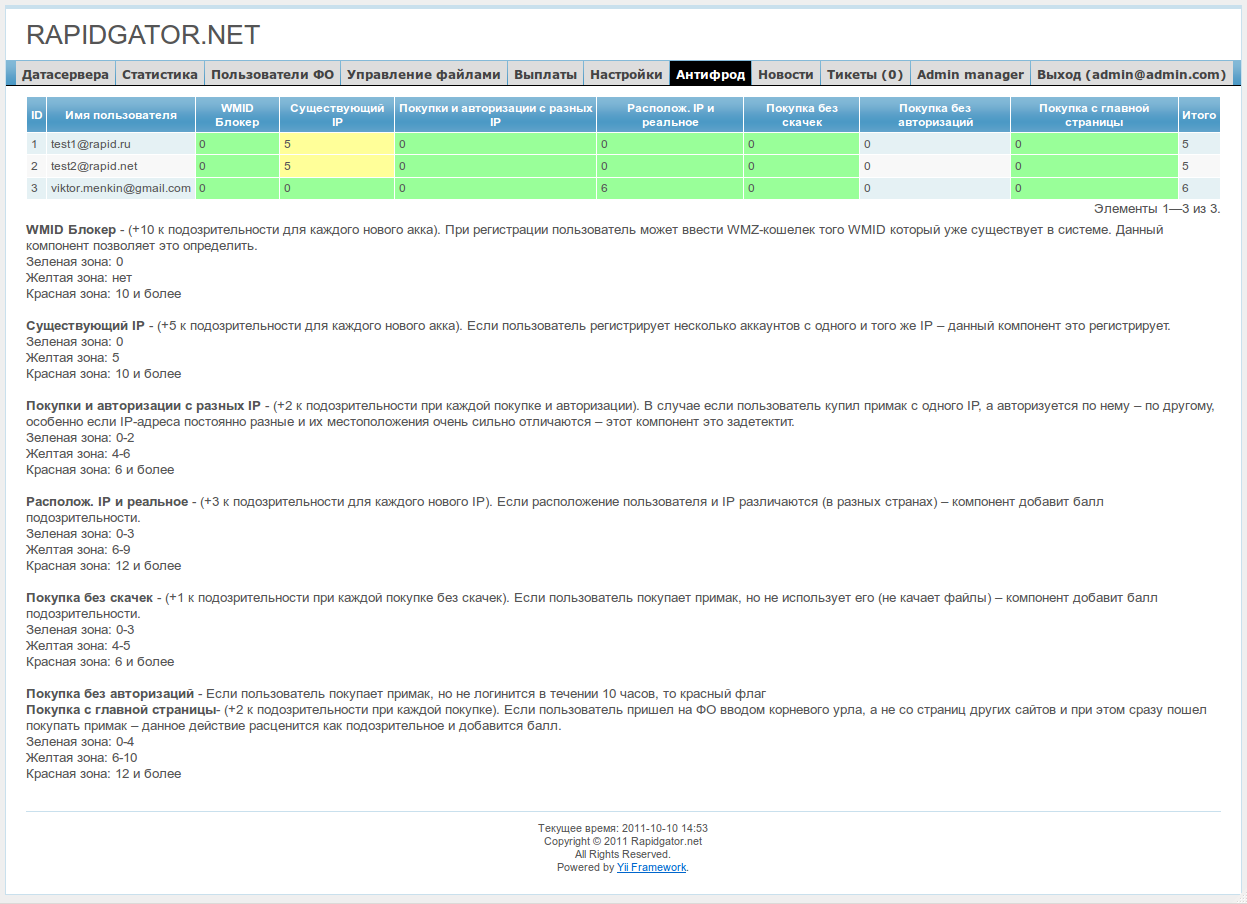Sort by ID column header
This screenshot has width=1247, height=904.
[36, 115]
